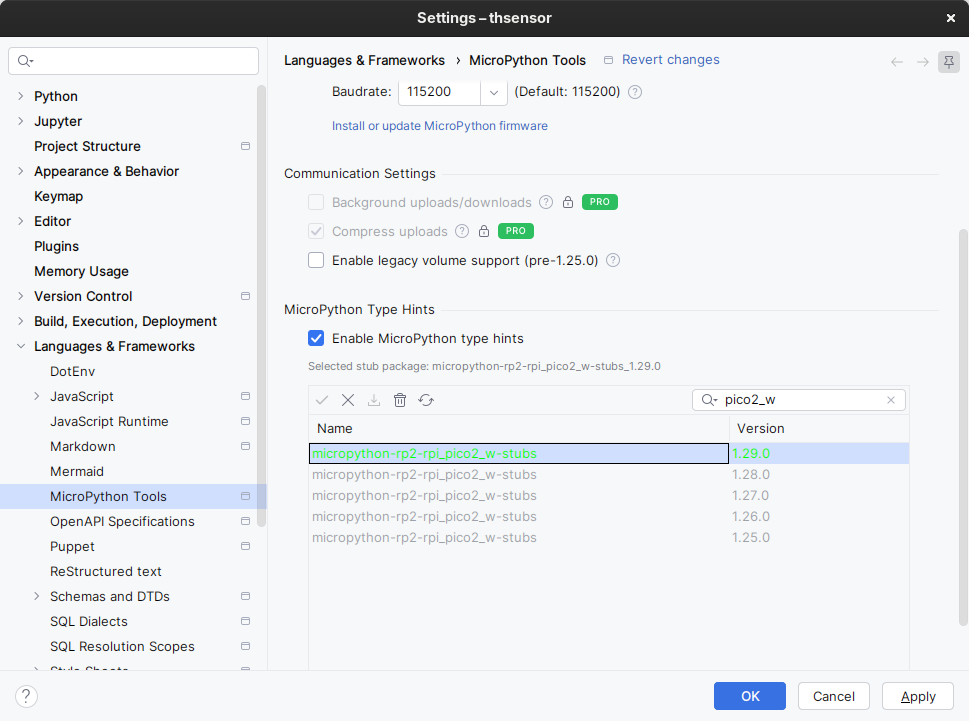Select the stub row with version 1.26.0

point(609,517)
